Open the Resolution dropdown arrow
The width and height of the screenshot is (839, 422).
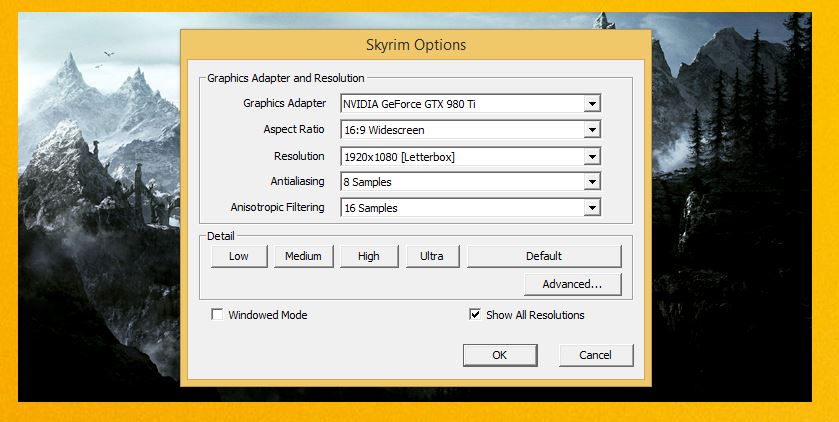point(592,157)
